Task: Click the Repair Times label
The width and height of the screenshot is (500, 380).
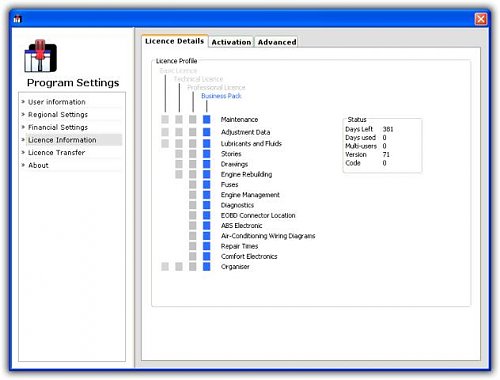Action: [x=239, y=246]
